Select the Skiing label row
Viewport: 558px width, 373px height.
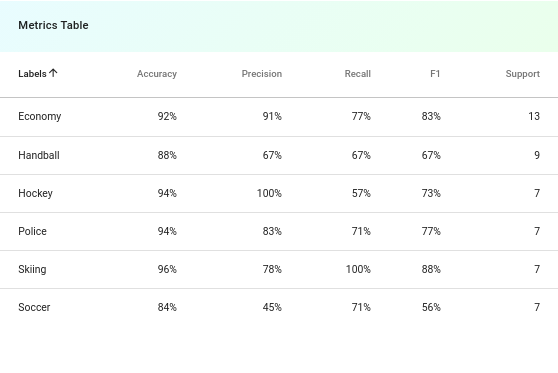click(279, 270)
